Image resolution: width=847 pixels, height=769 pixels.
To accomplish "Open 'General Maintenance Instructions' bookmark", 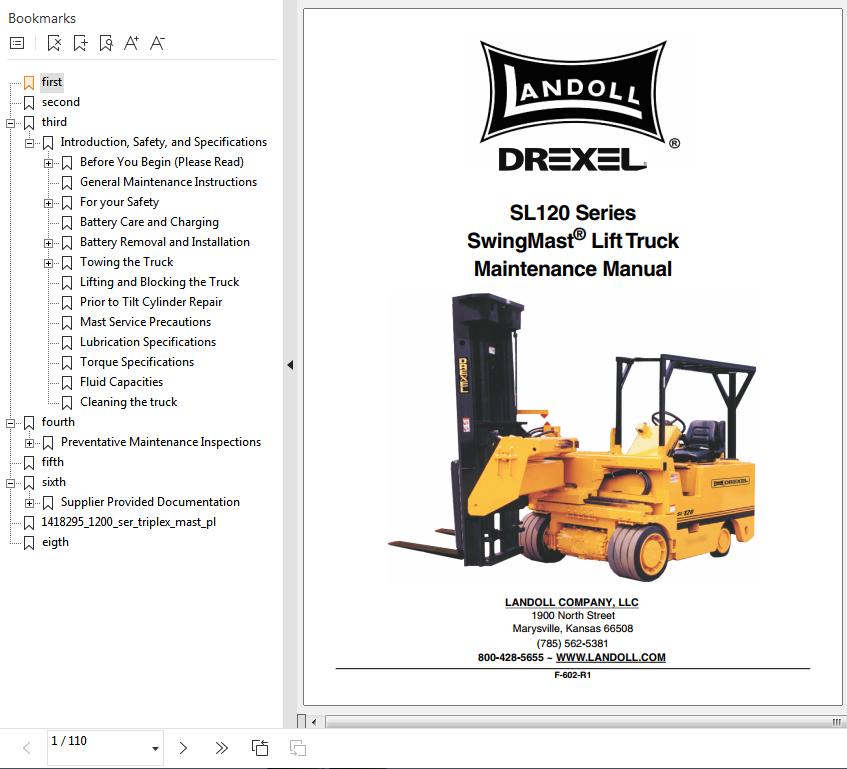I will [x=168, y=182].
